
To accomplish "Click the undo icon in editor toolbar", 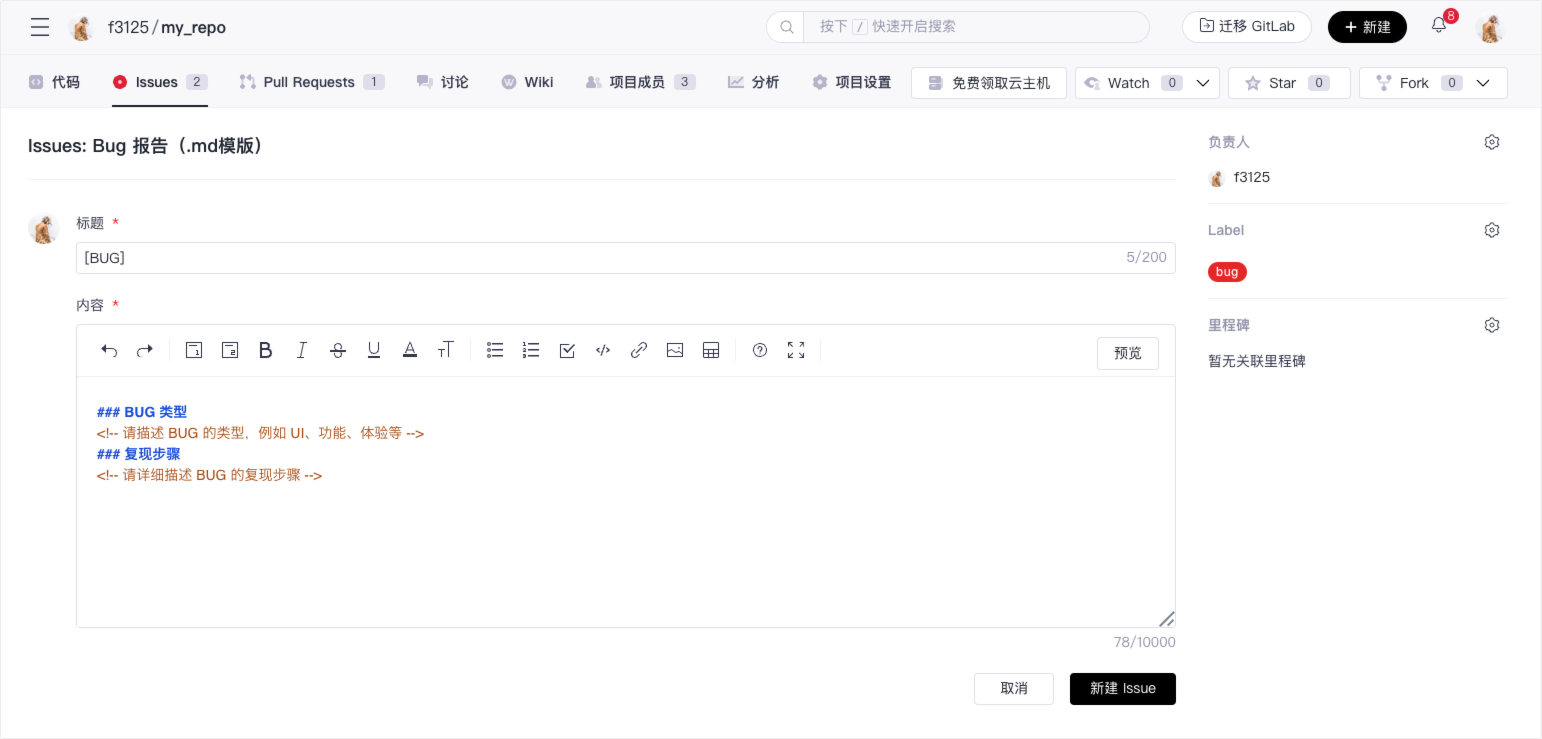I will point(110,350).
